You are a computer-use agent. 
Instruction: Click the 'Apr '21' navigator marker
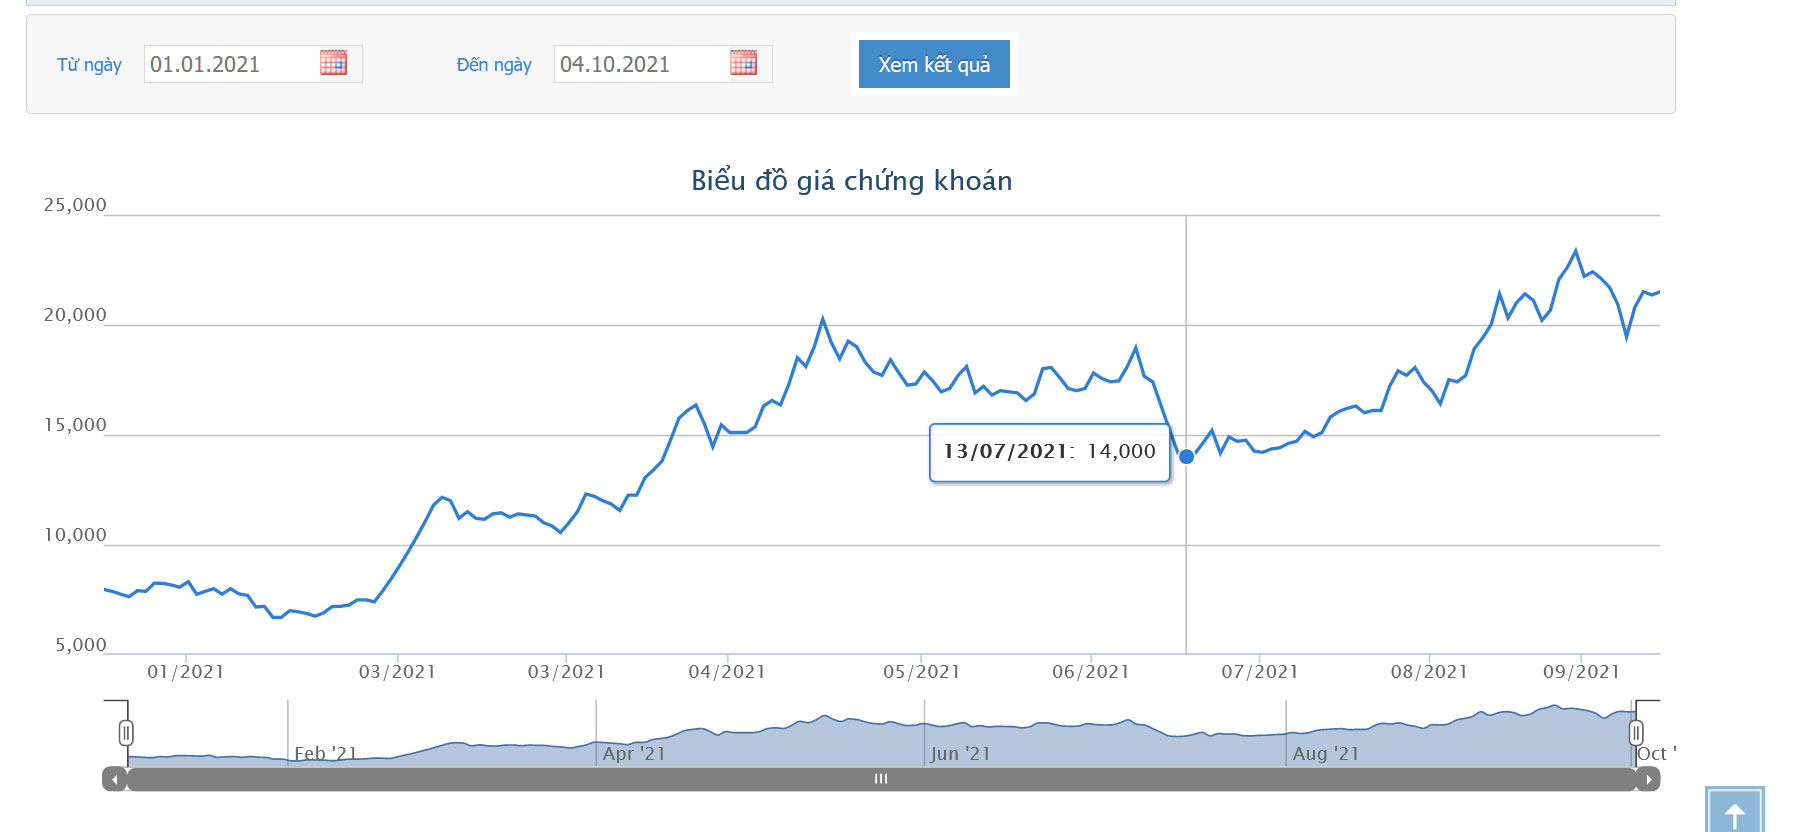coord(634,753)
